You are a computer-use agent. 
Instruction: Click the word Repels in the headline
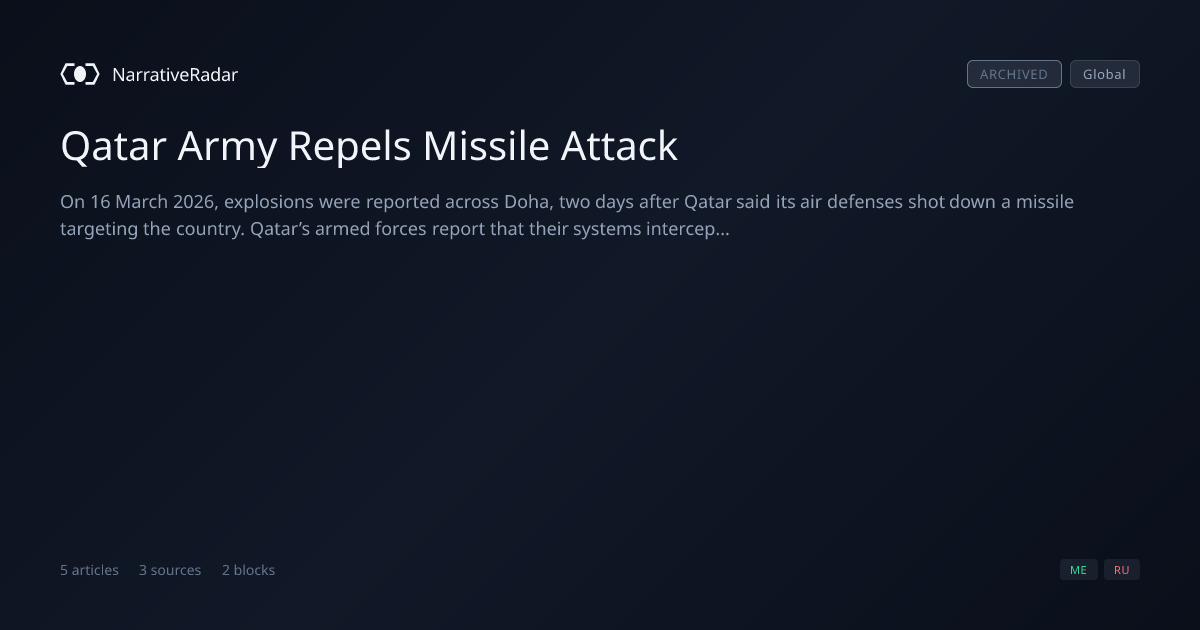pos(349,147)
